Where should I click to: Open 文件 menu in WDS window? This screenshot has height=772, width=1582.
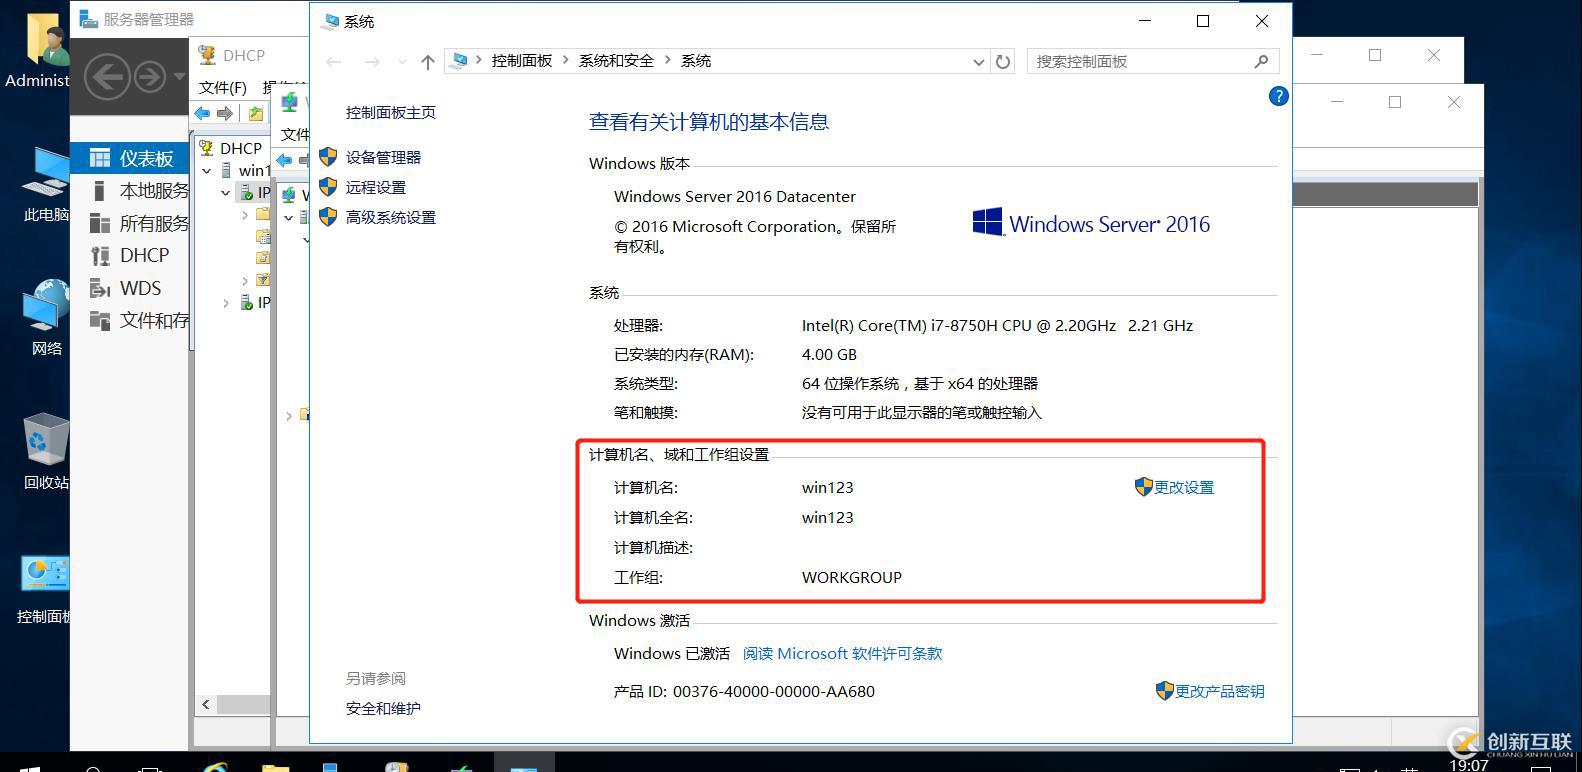(294, 134)
